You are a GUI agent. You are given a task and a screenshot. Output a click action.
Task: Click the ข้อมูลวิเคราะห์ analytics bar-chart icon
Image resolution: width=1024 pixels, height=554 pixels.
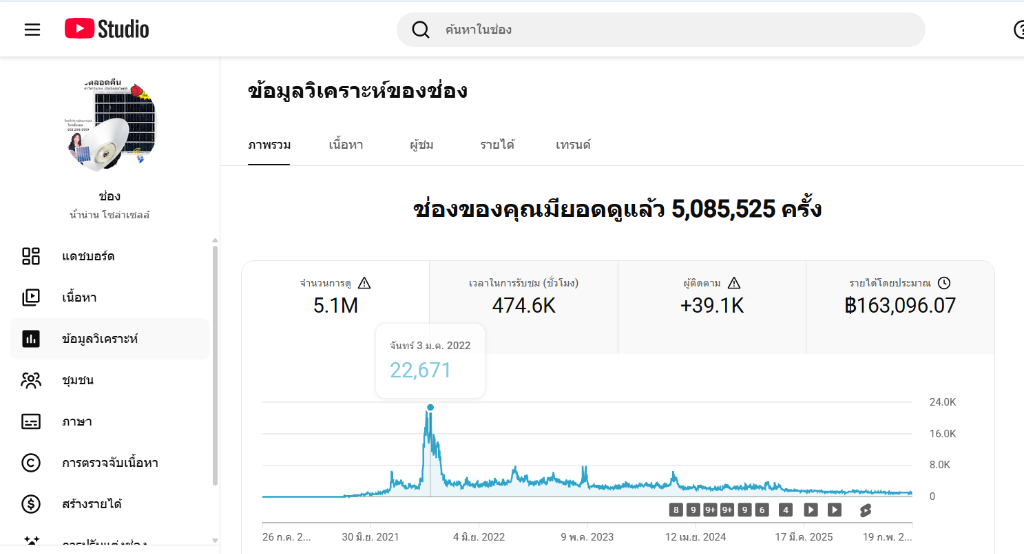tap(31, 338)
